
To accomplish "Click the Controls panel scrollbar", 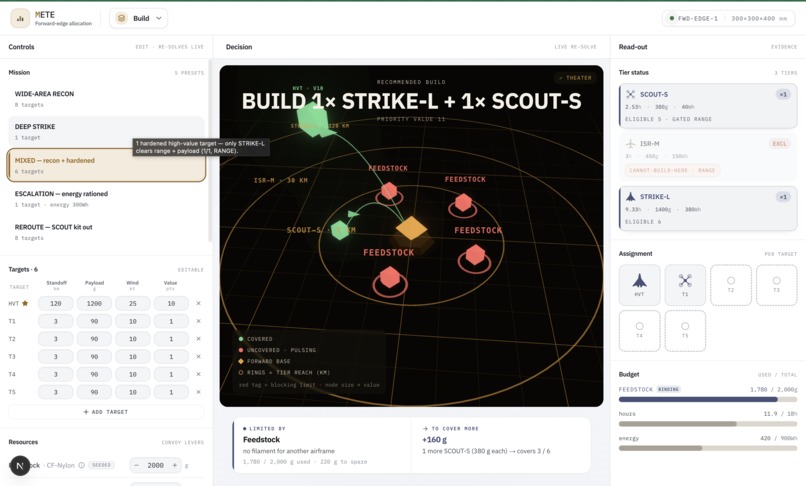I will click(210, 152).
